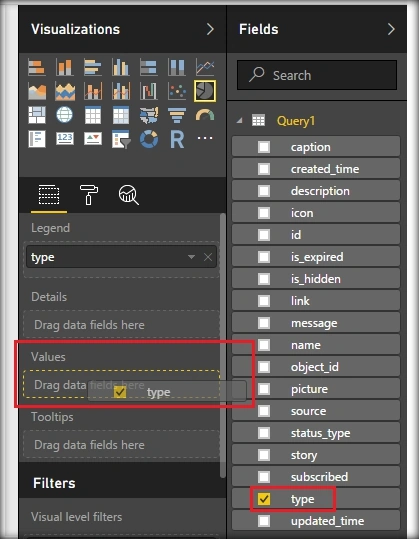Select the funnel chart icon
419x539 pixels.
[x=177, y=115]
